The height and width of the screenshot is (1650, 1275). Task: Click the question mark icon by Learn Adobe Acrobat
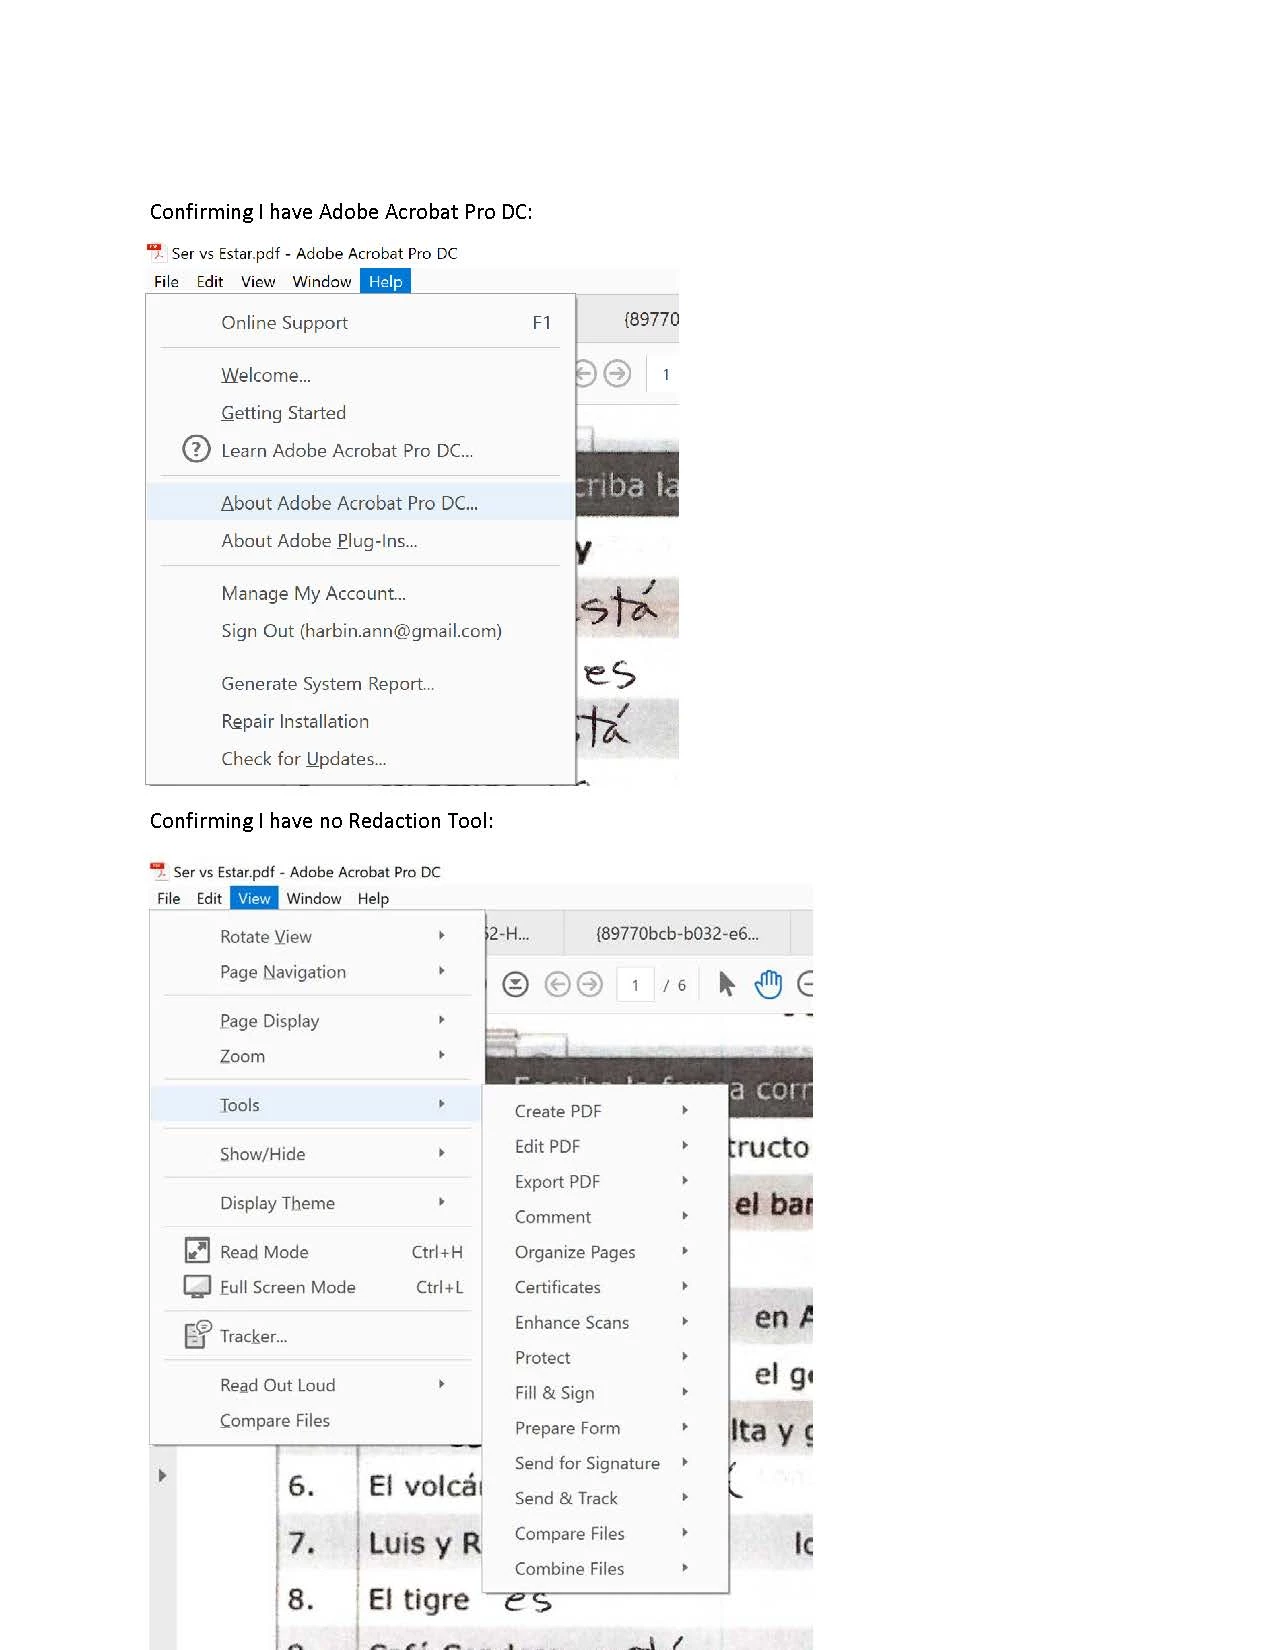tap(196, 449)
